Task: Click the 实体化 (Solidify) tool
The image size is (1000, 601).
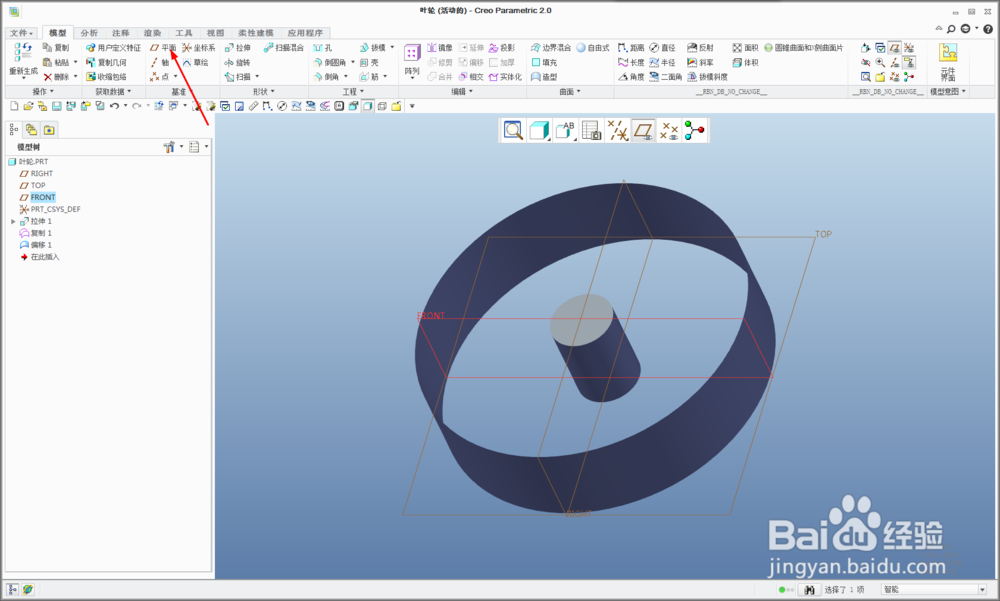Action: pyautogui.click(x=505, y=77)
